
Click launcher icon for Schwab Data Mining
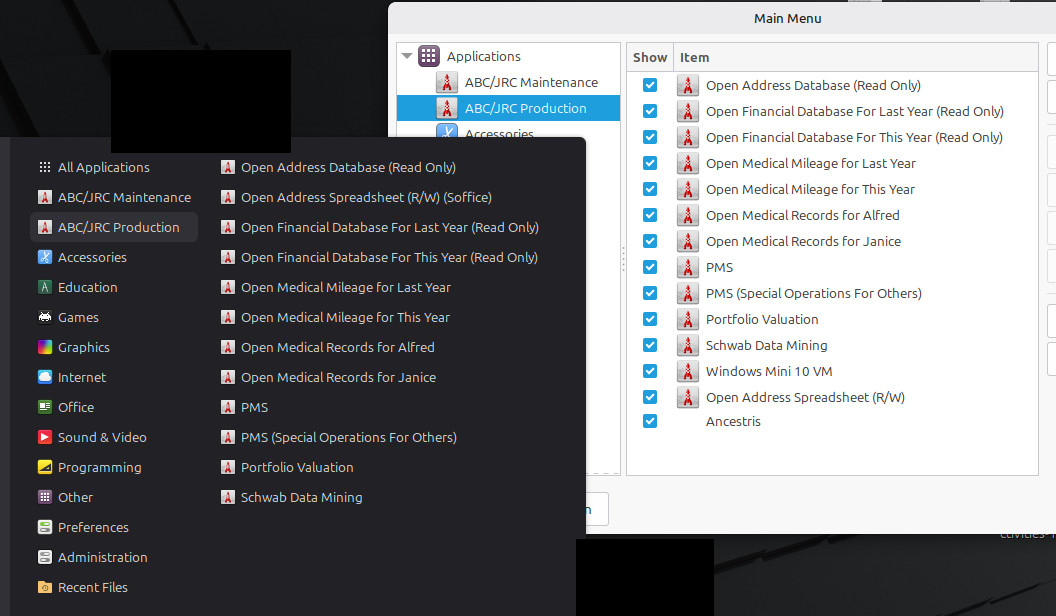tap(228, 498)
